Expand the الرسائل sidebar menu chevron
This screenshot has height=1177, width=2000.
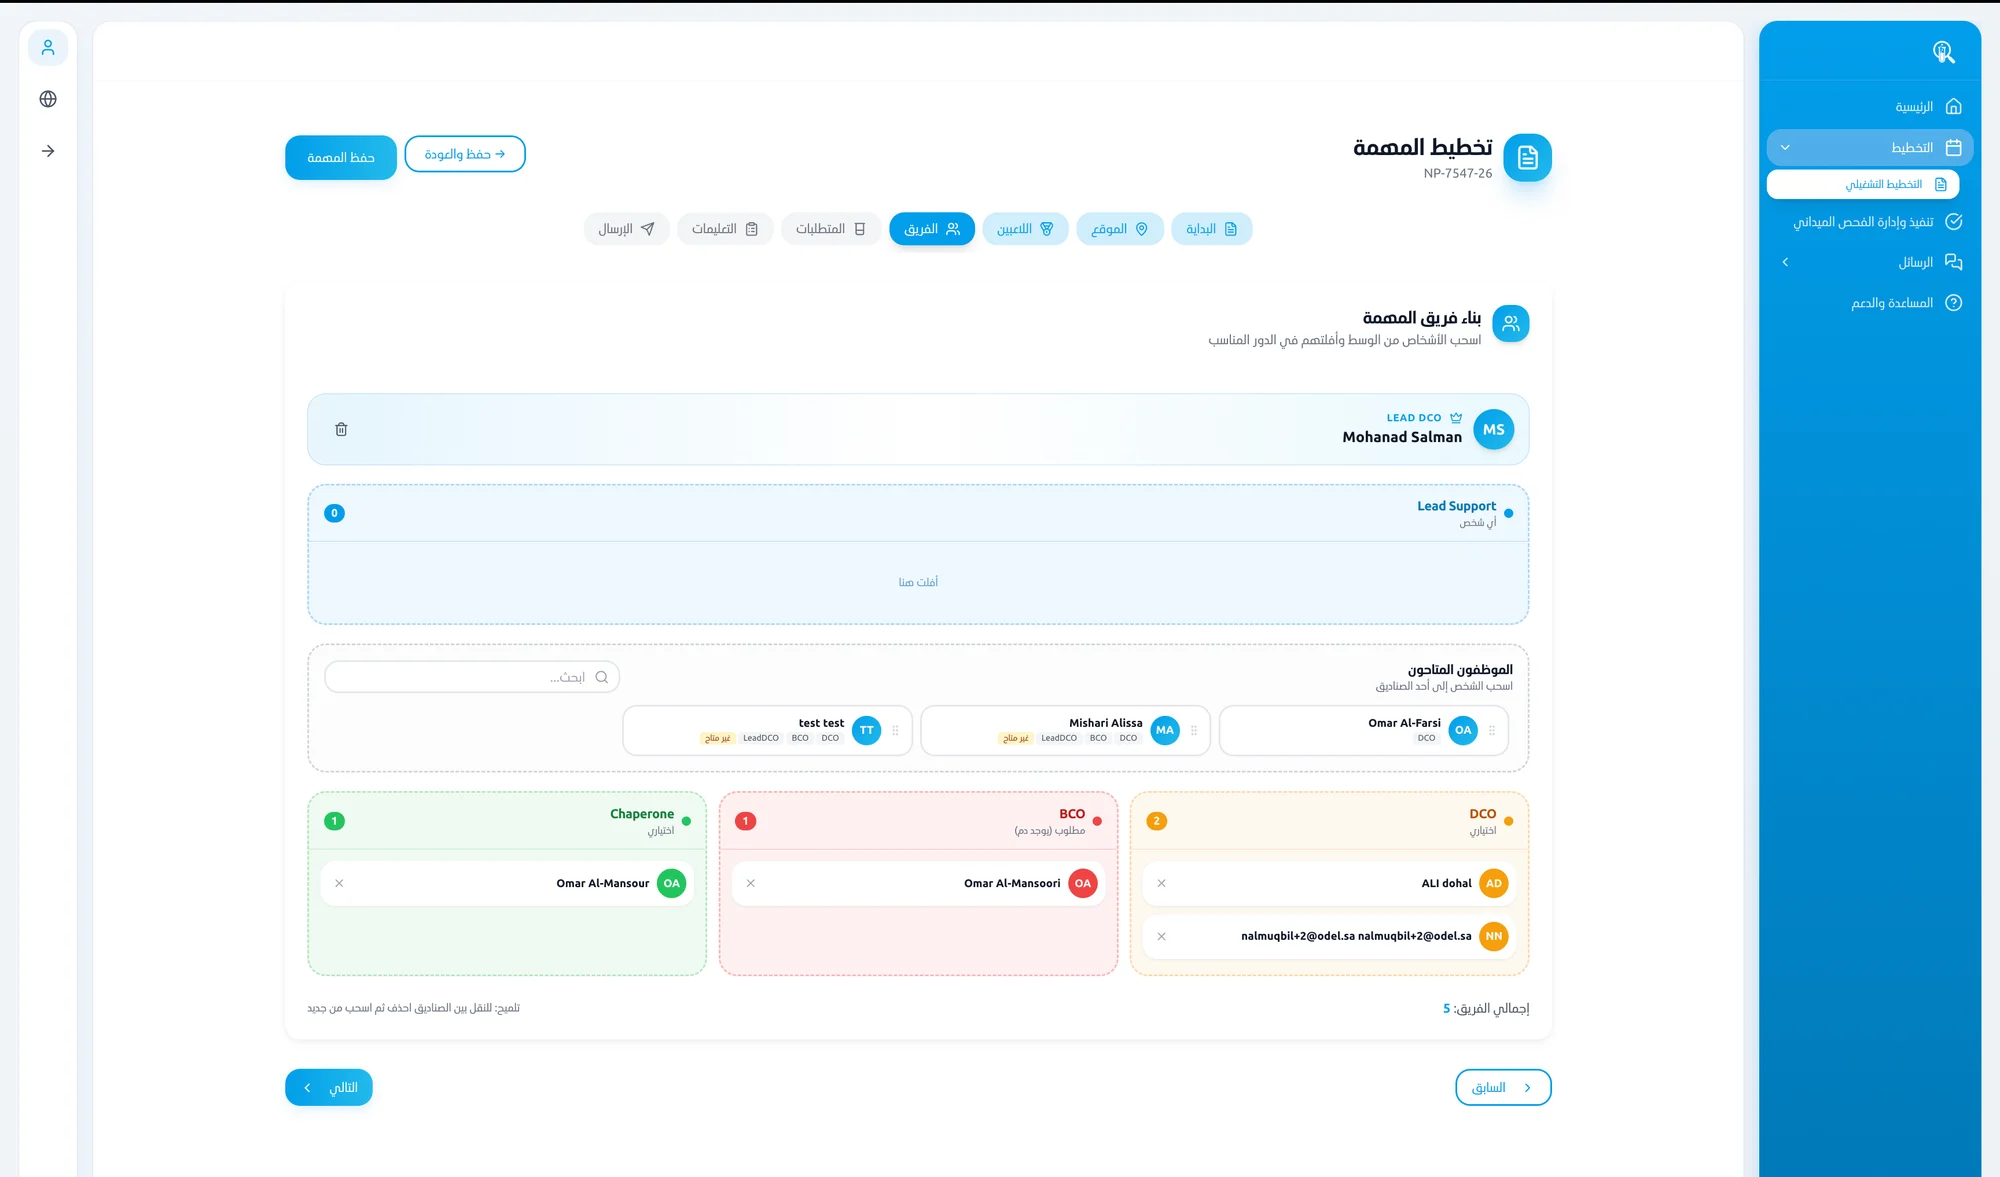[1785, 262]
